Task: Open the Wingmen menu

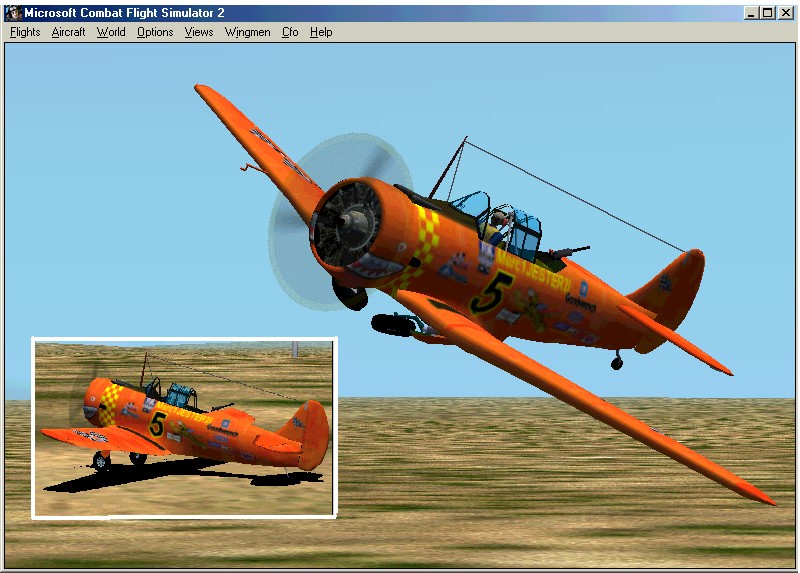Action: point(247,32)
